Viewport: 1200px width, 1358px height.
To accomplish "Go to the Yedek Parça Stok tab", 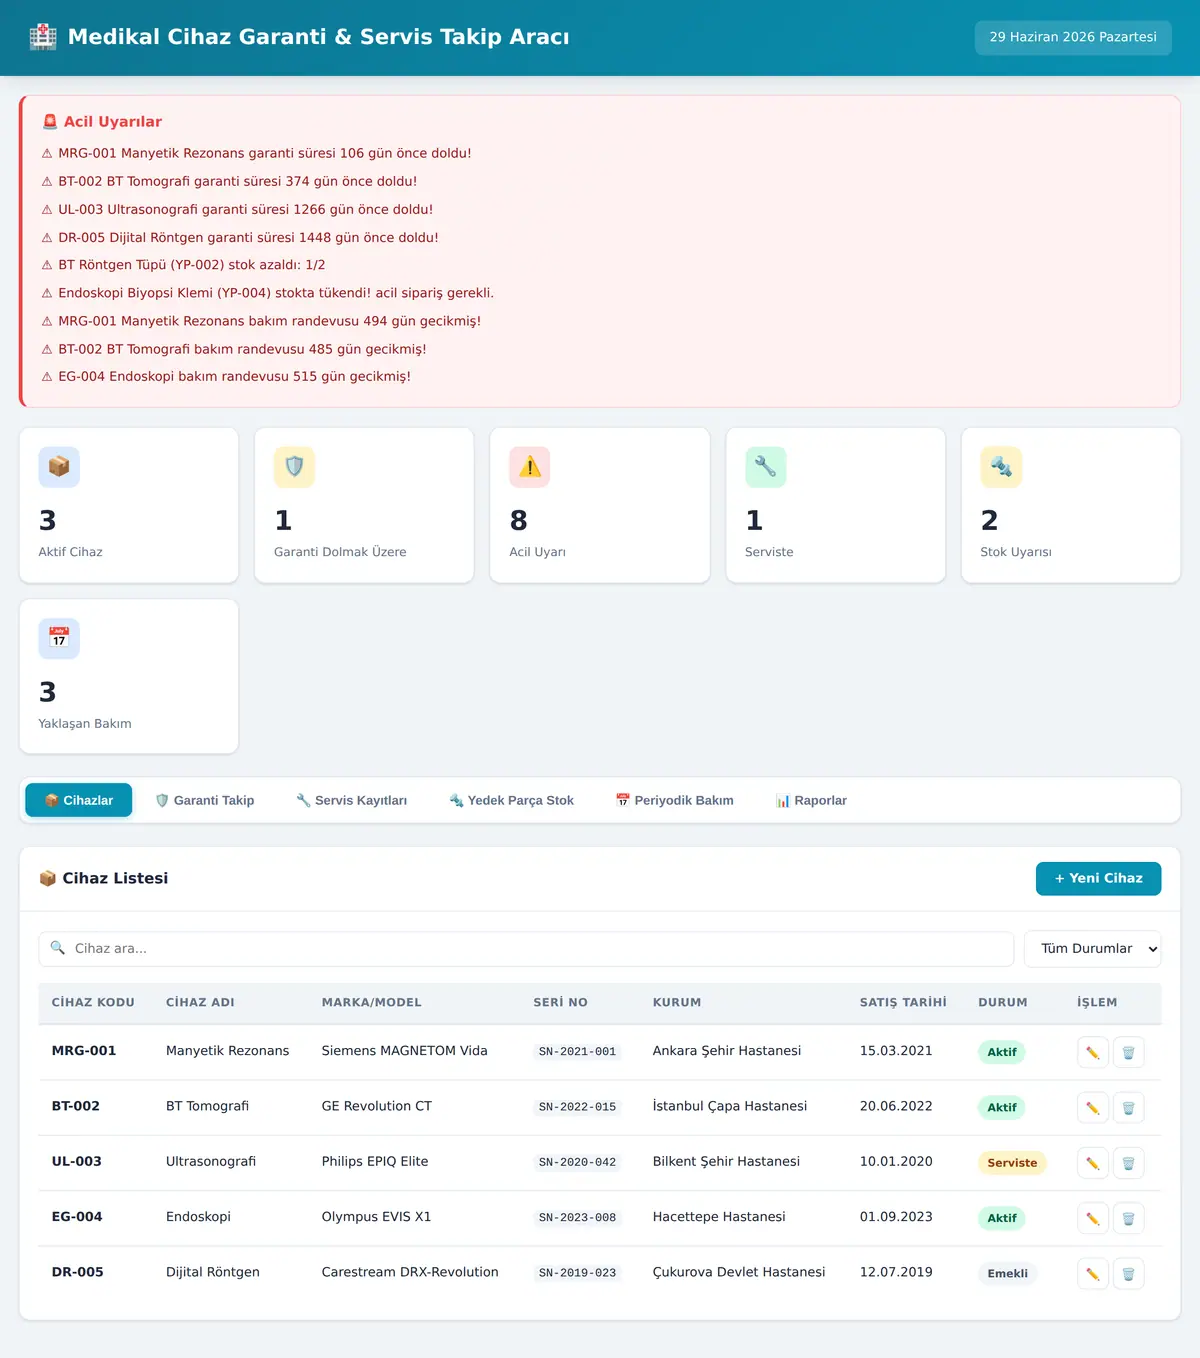I will click(x=511, y=800).
